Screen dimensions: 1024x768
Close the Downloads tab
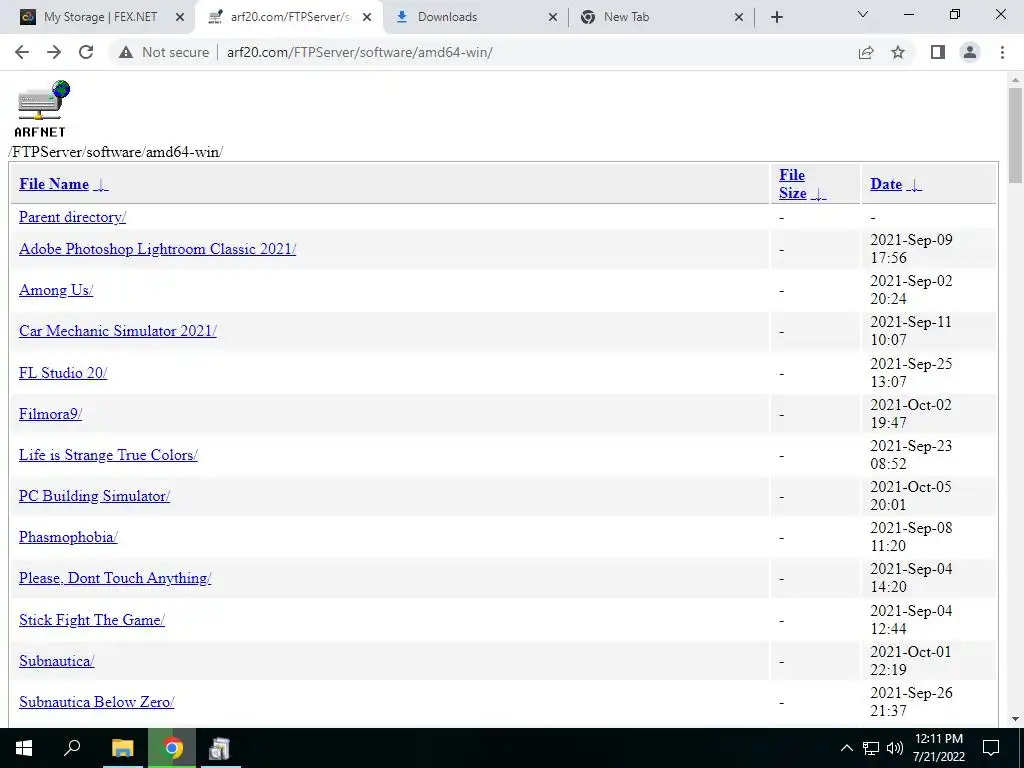552,17
